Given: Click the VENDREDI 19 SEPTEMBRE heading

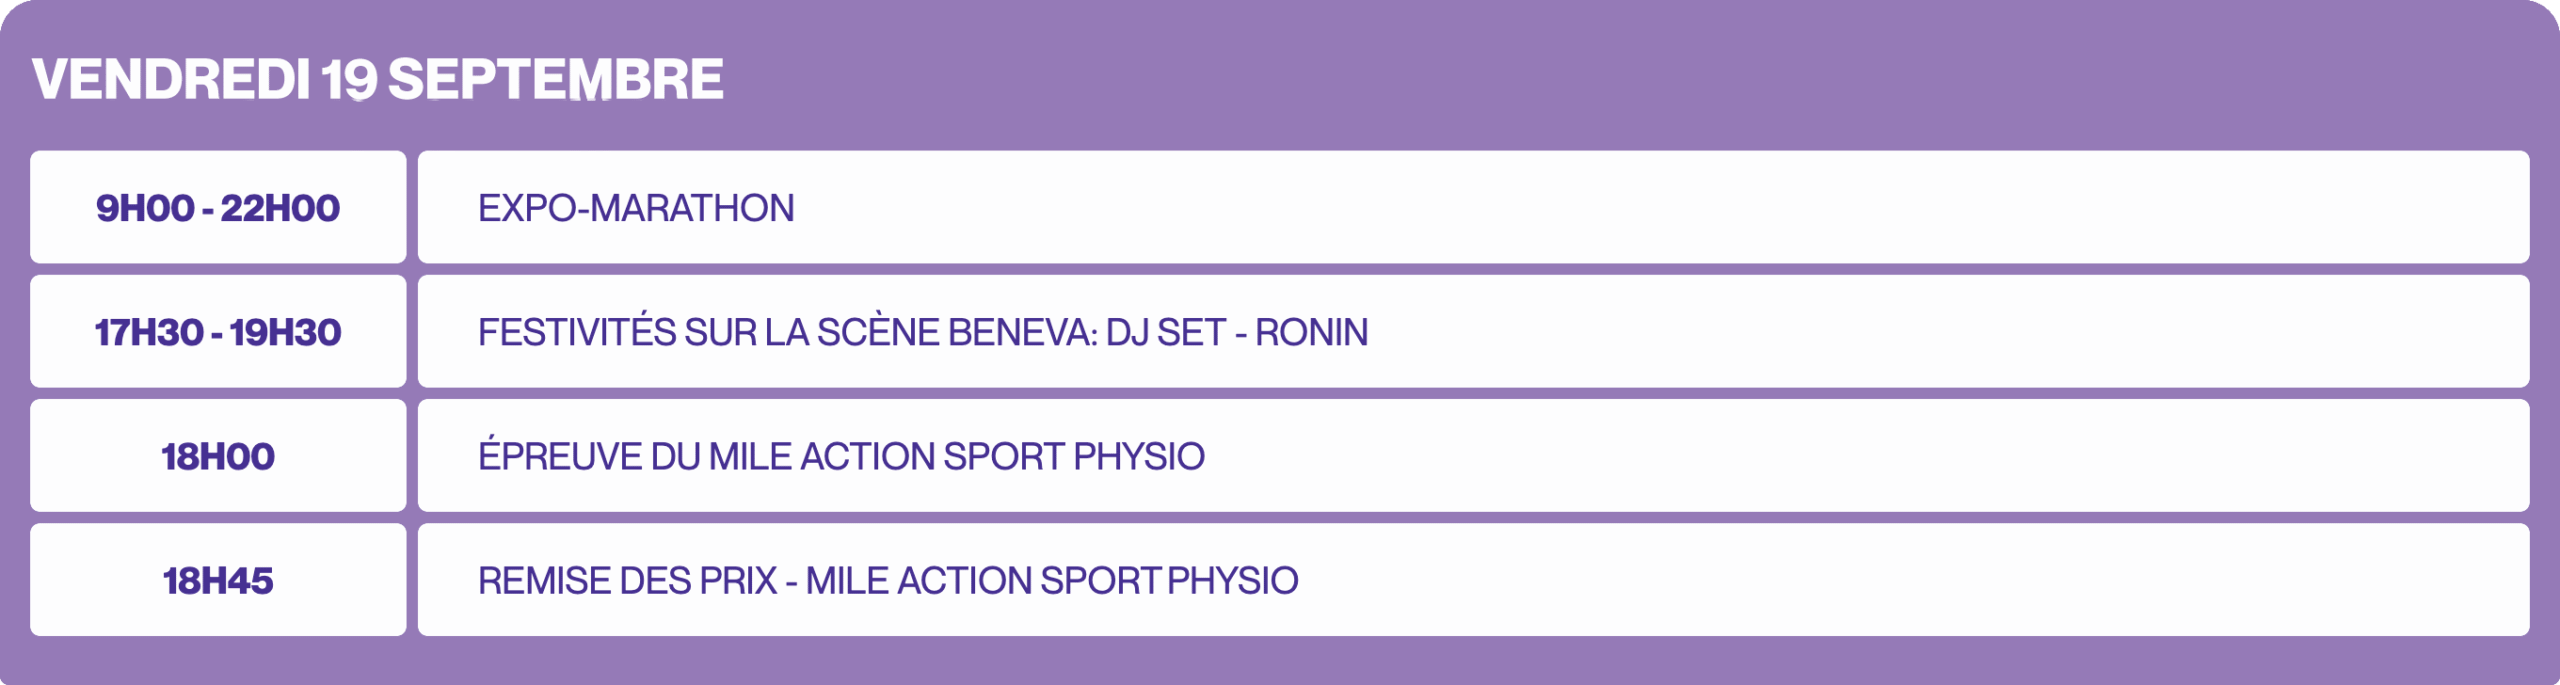Looking at the screenshot, I should [x=377, y=80].
